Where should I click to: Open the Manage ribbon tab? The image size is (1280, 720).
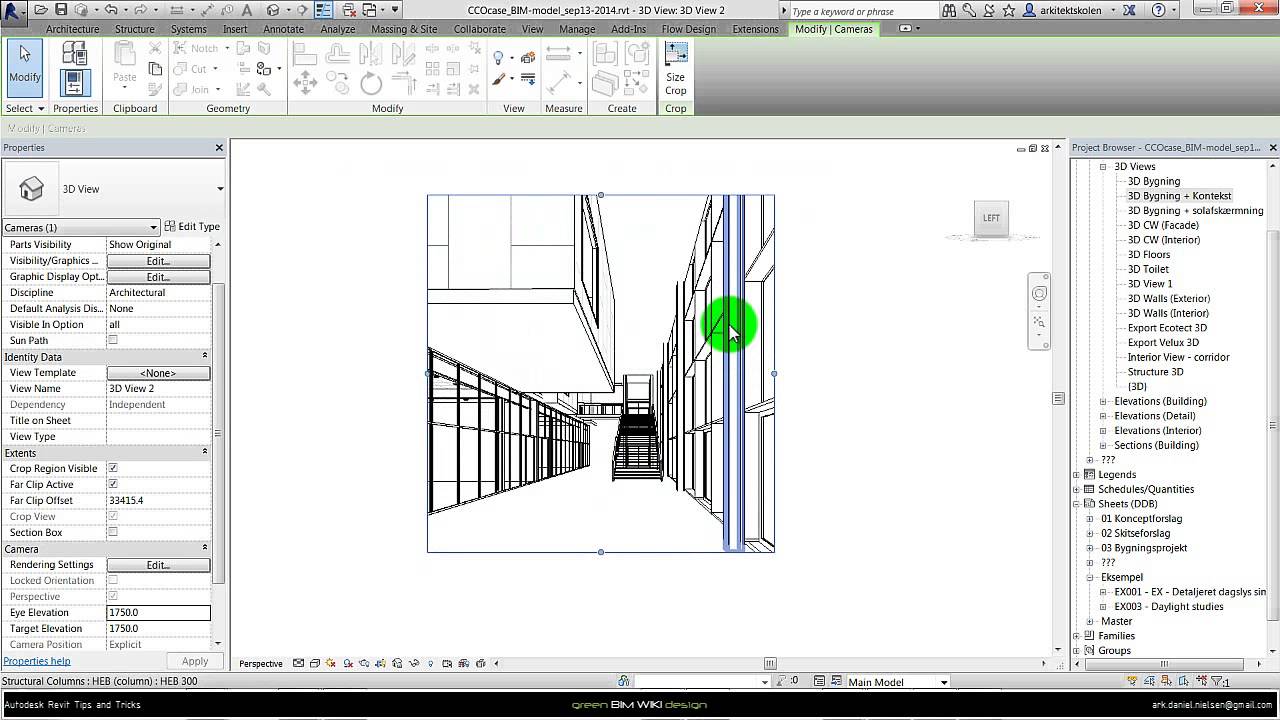point(577,29)
